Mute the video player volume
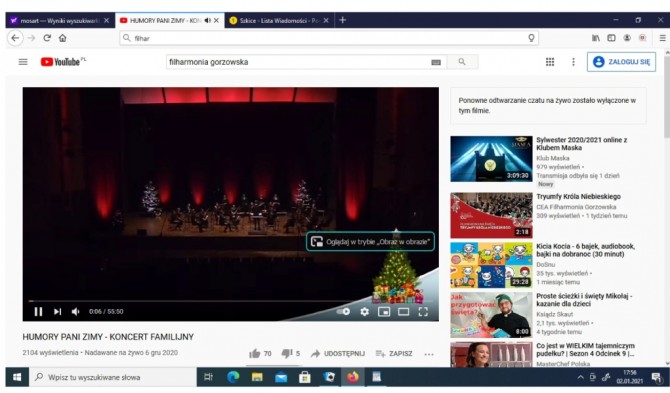670x393 pixels. (x=76, y=311)
